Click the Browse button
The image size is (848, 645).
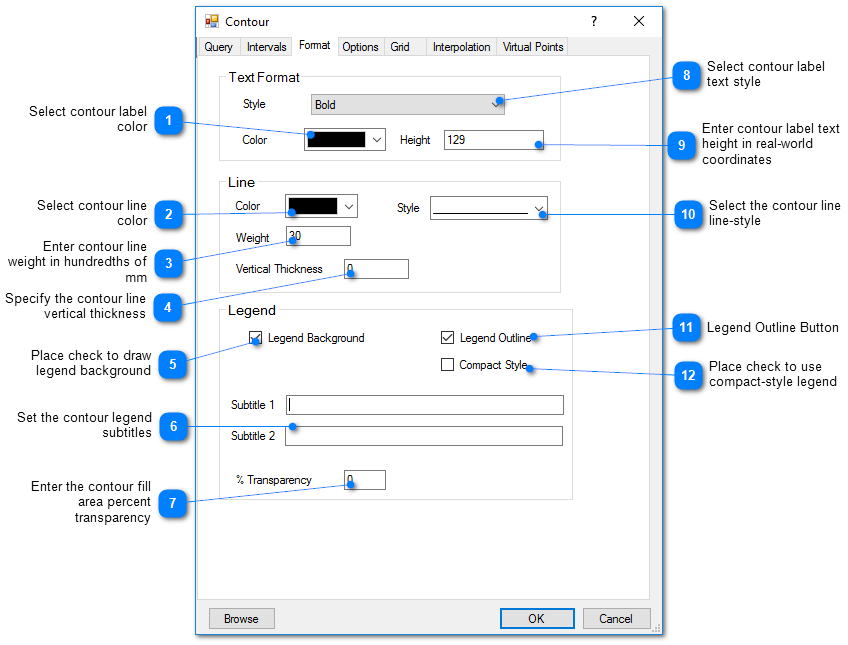(241, 619)
